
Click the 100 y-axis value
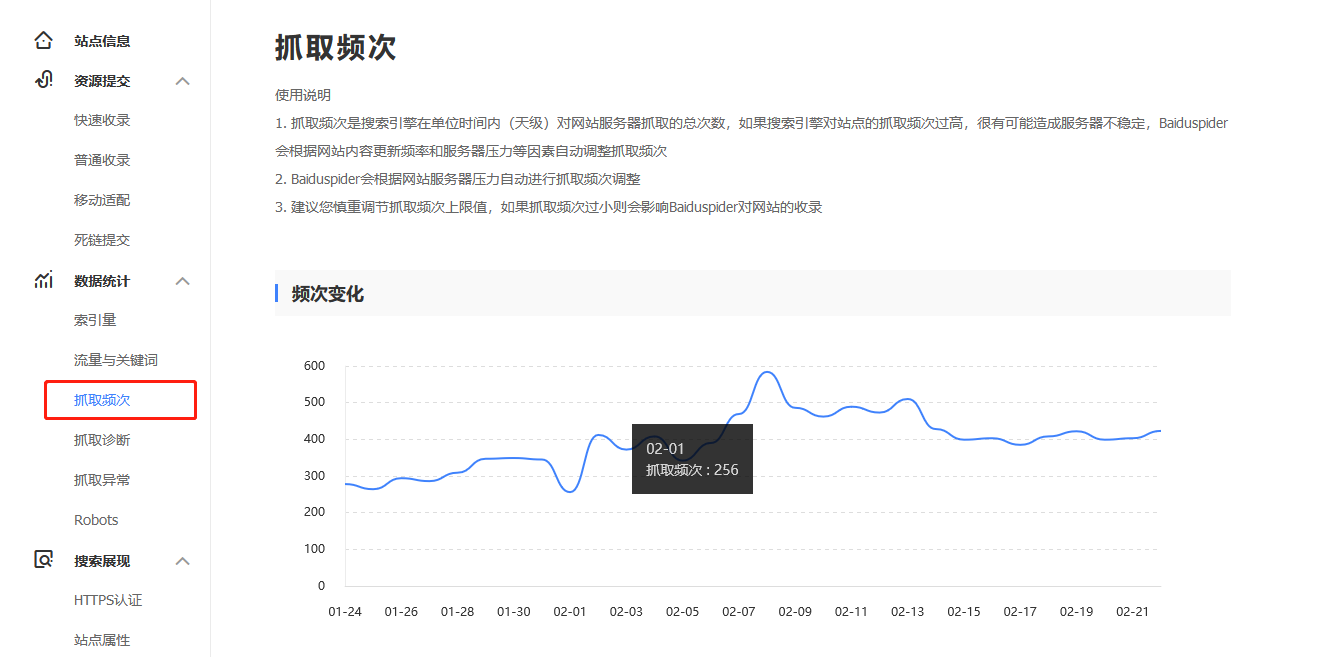315,549
